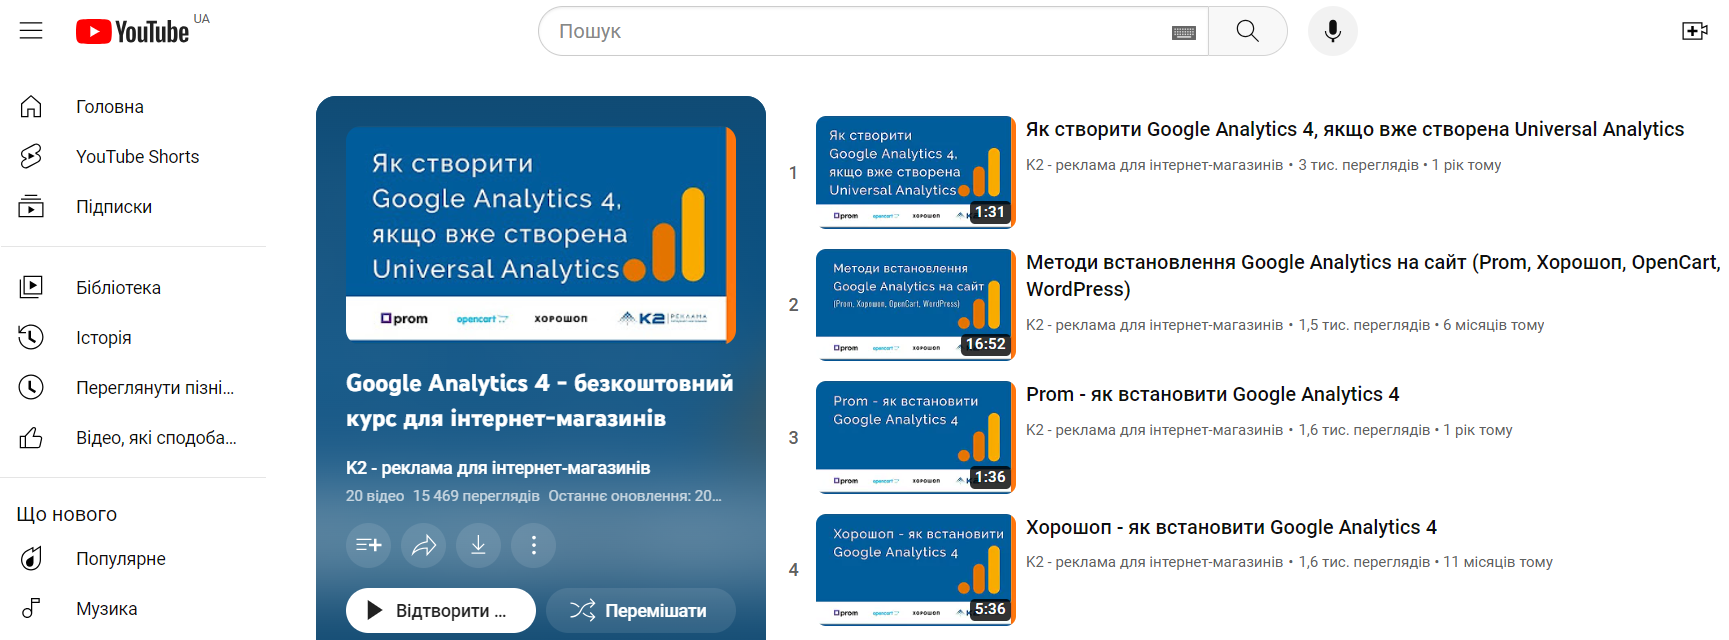Click the magnifier search button
This screenshot has width=1729, height=640.
pyautogui.click(x=1247, y=31)
